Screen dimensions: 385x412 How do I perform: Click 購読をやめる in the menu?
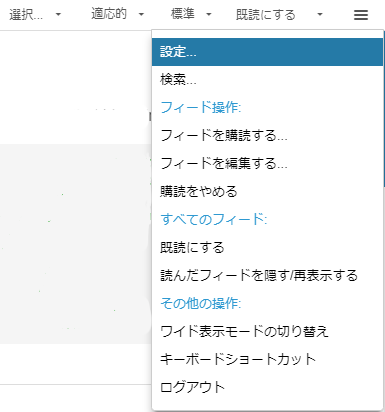(x=267, y=192)
